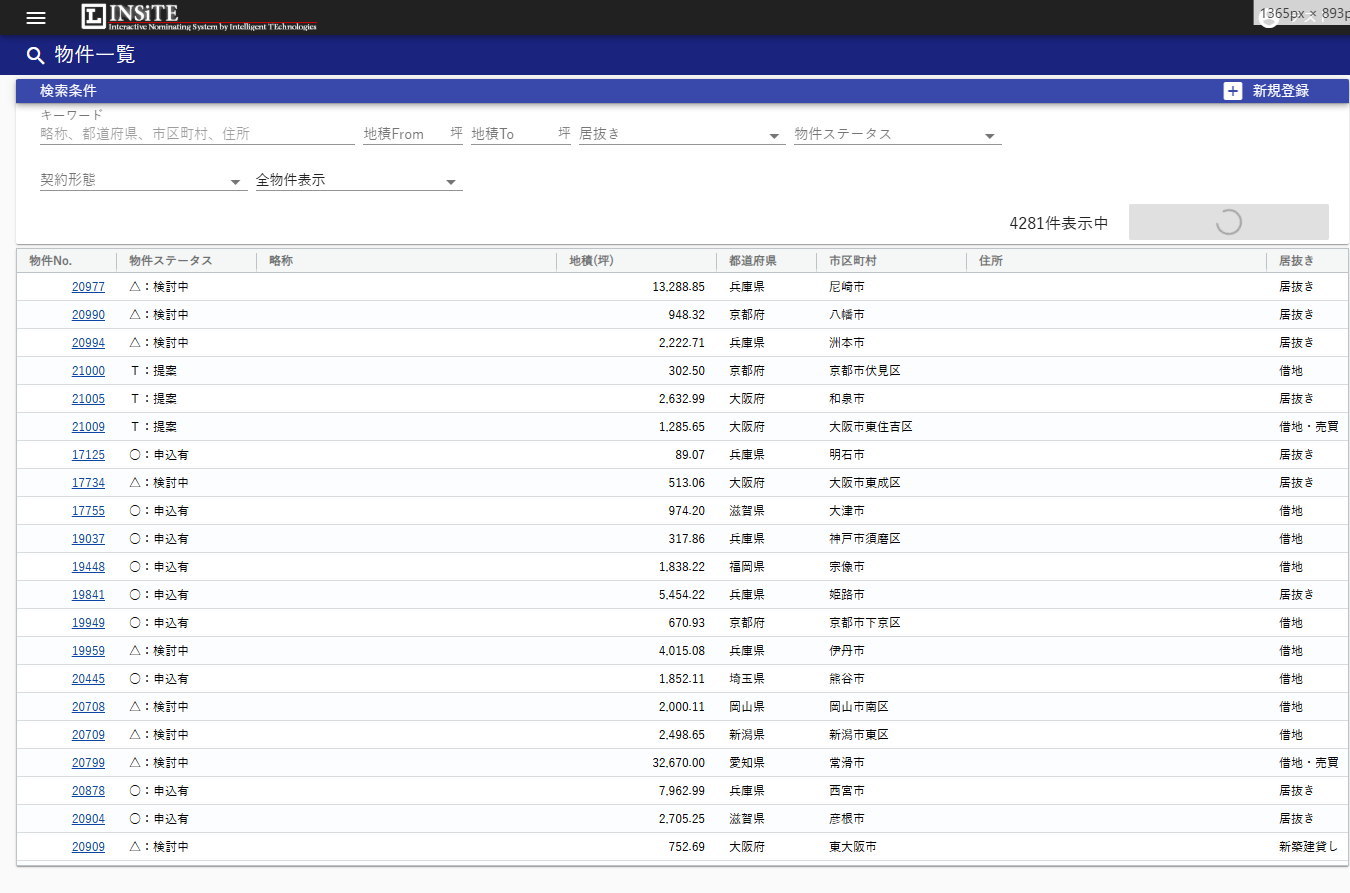Open property number 20909 link

(88, 847)
